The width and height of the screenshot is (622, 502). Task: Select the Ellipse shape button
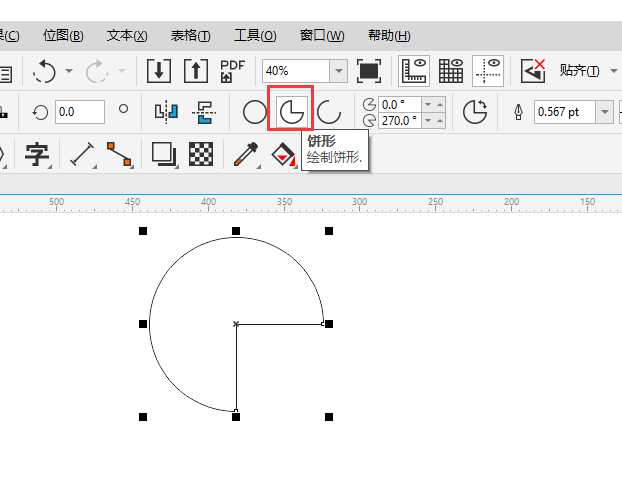click(255, 111)
